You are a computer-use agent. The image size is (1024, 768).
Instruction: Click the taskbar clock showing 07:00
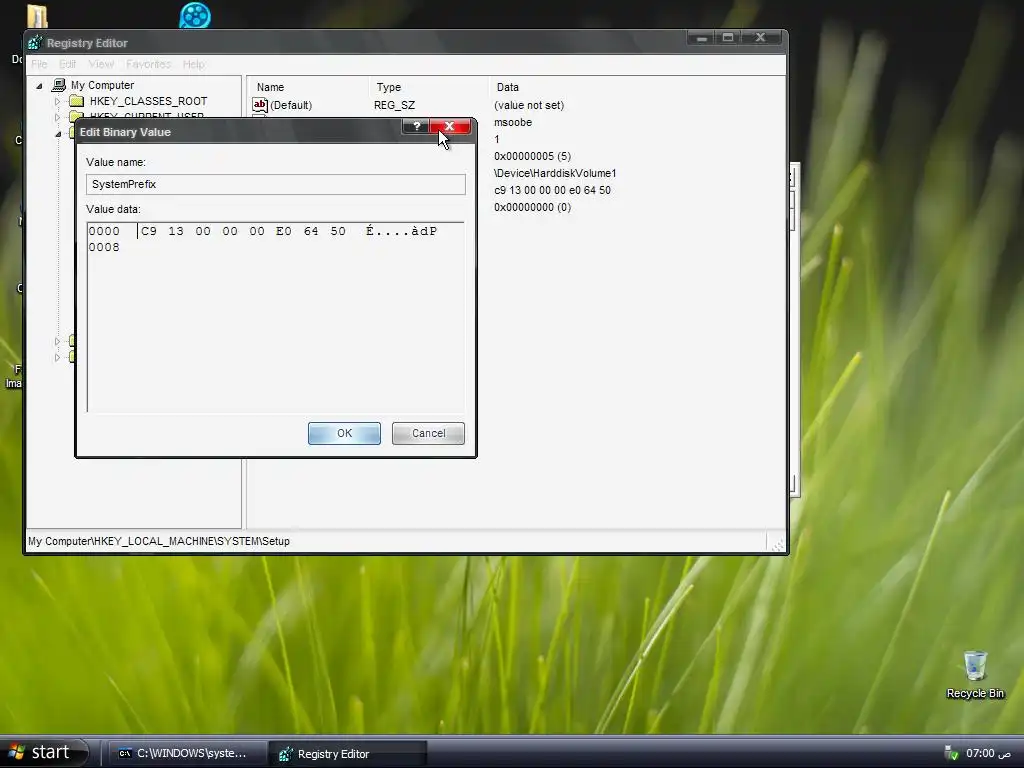click(988, 754)
